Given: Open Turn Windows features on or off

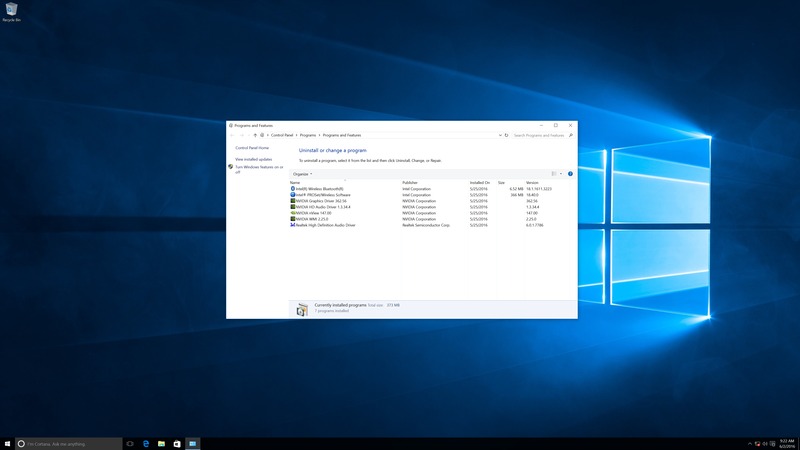Looking at the screenshot, I should pyautogui.click(x=259, y=169).
